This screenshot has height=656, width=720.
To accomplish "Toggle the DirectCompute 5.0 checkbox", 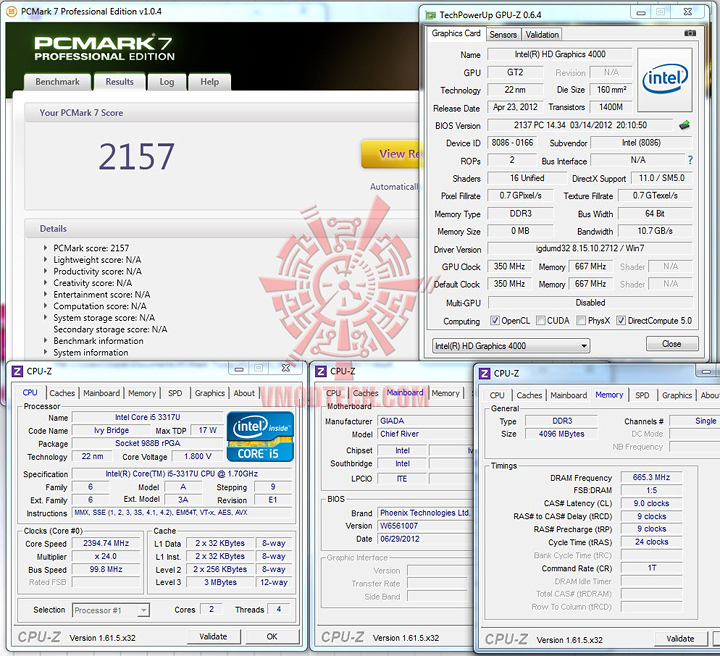I will pyautogui.click(x=621, y=320).
